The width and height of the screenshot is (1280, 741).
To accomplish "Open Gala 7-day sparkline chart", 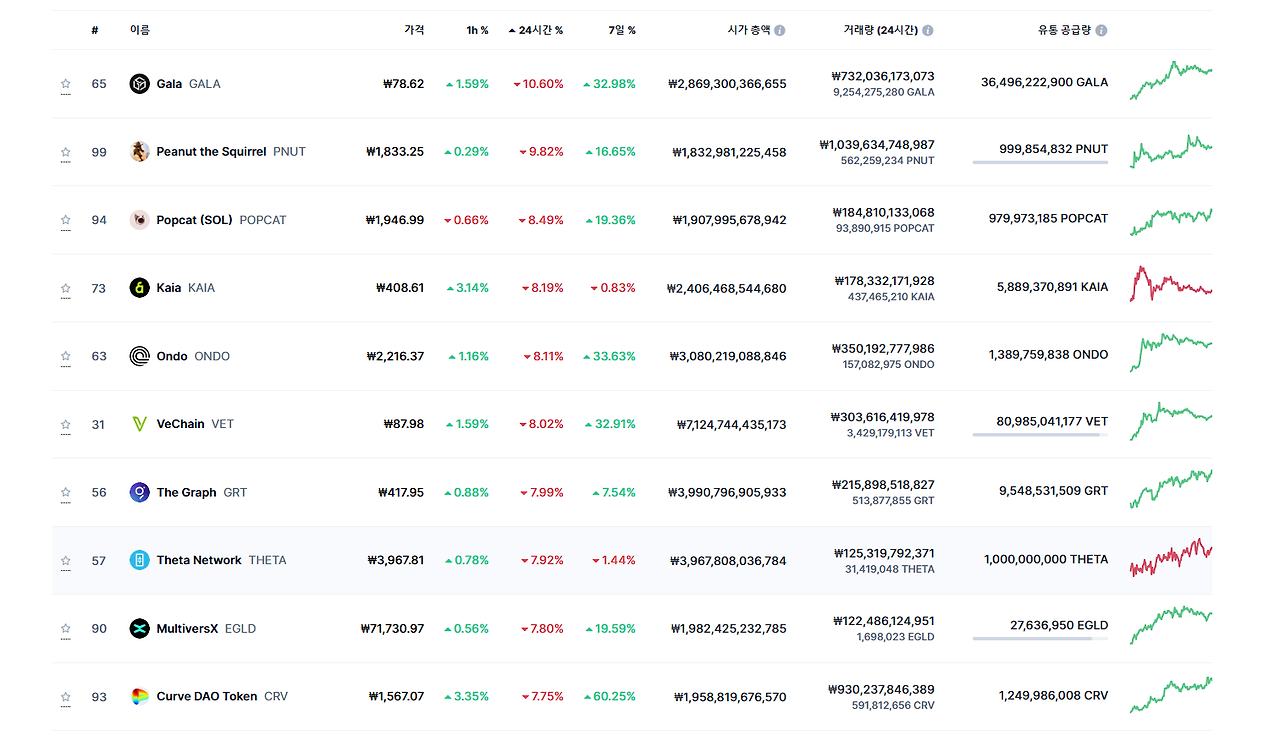I will 1171,81.
